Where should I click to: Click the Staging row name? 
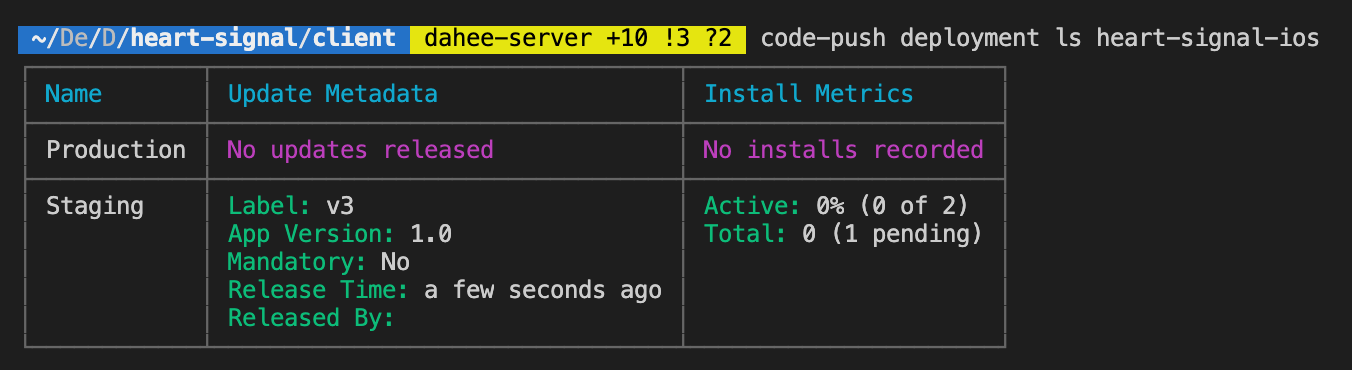pyautogui.click(x=95, y=207)
